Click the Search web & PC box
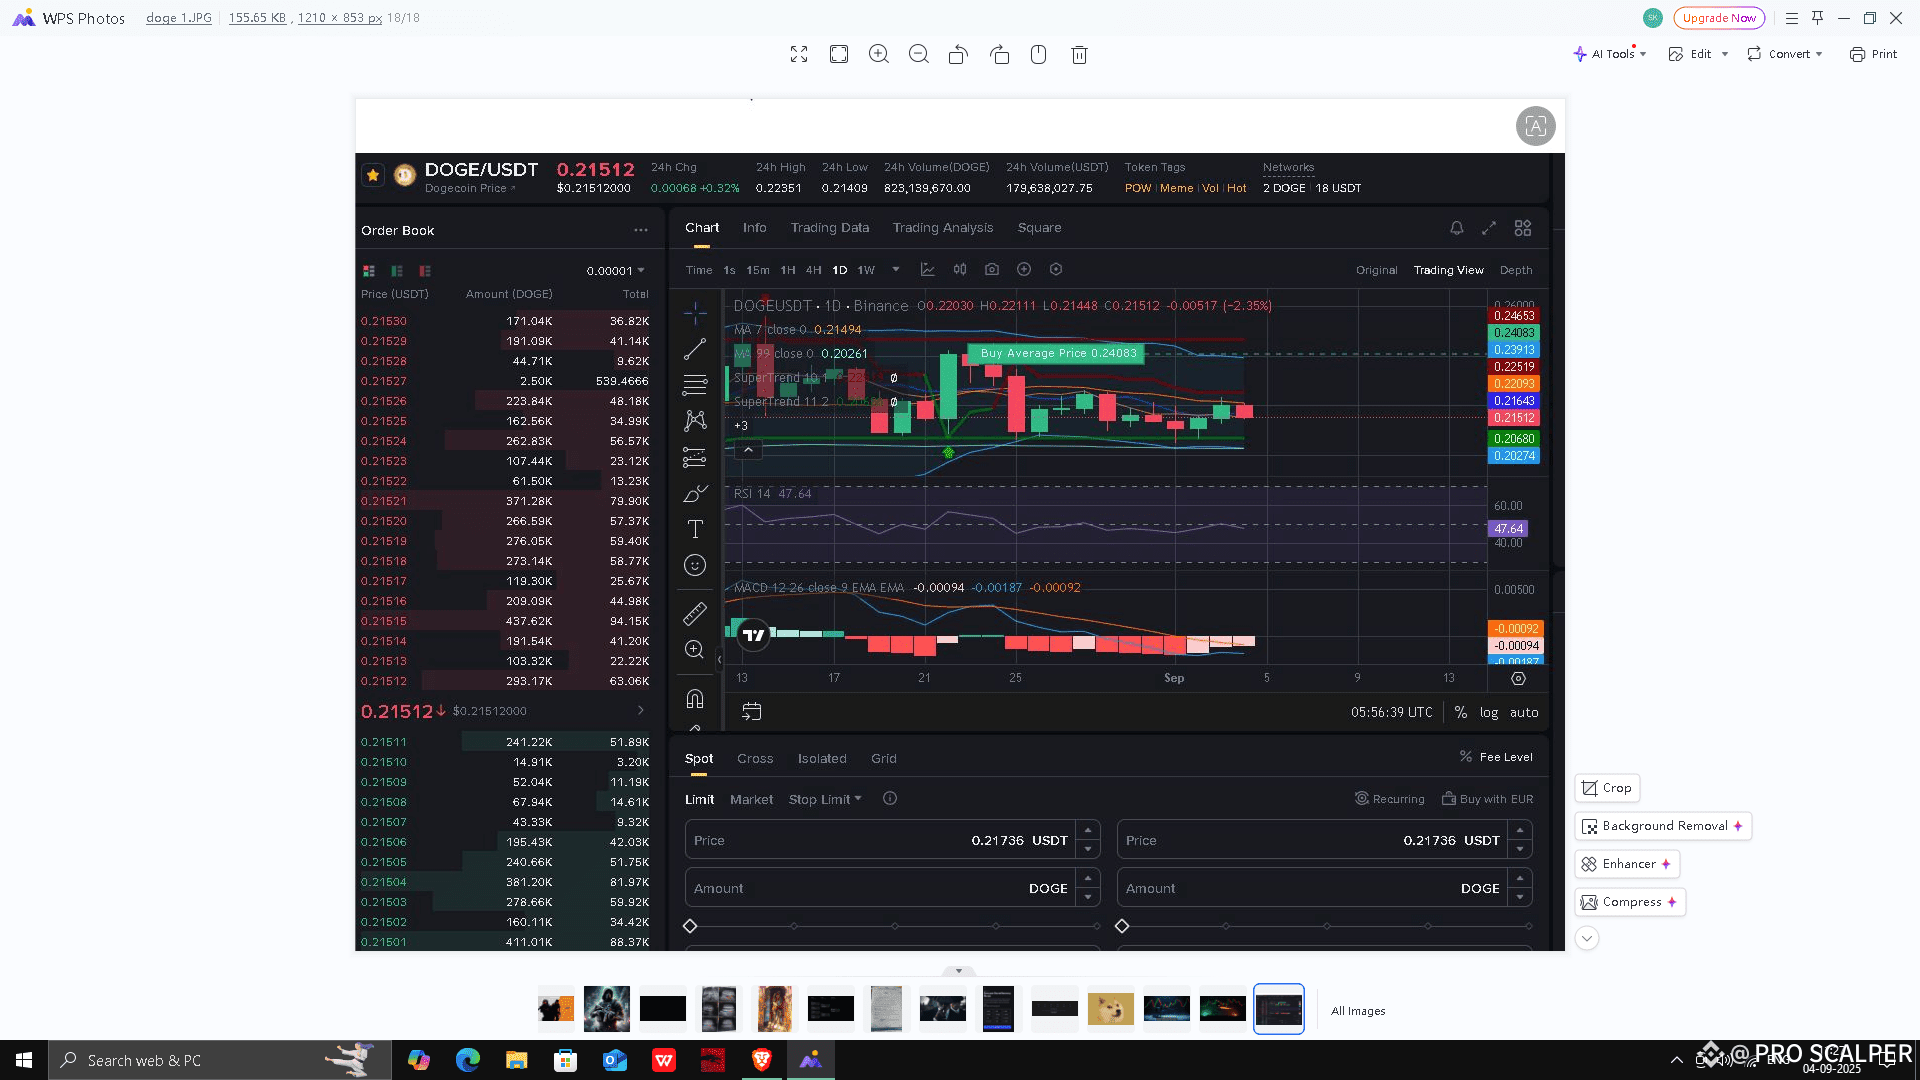 click(x=220, y=1060)
